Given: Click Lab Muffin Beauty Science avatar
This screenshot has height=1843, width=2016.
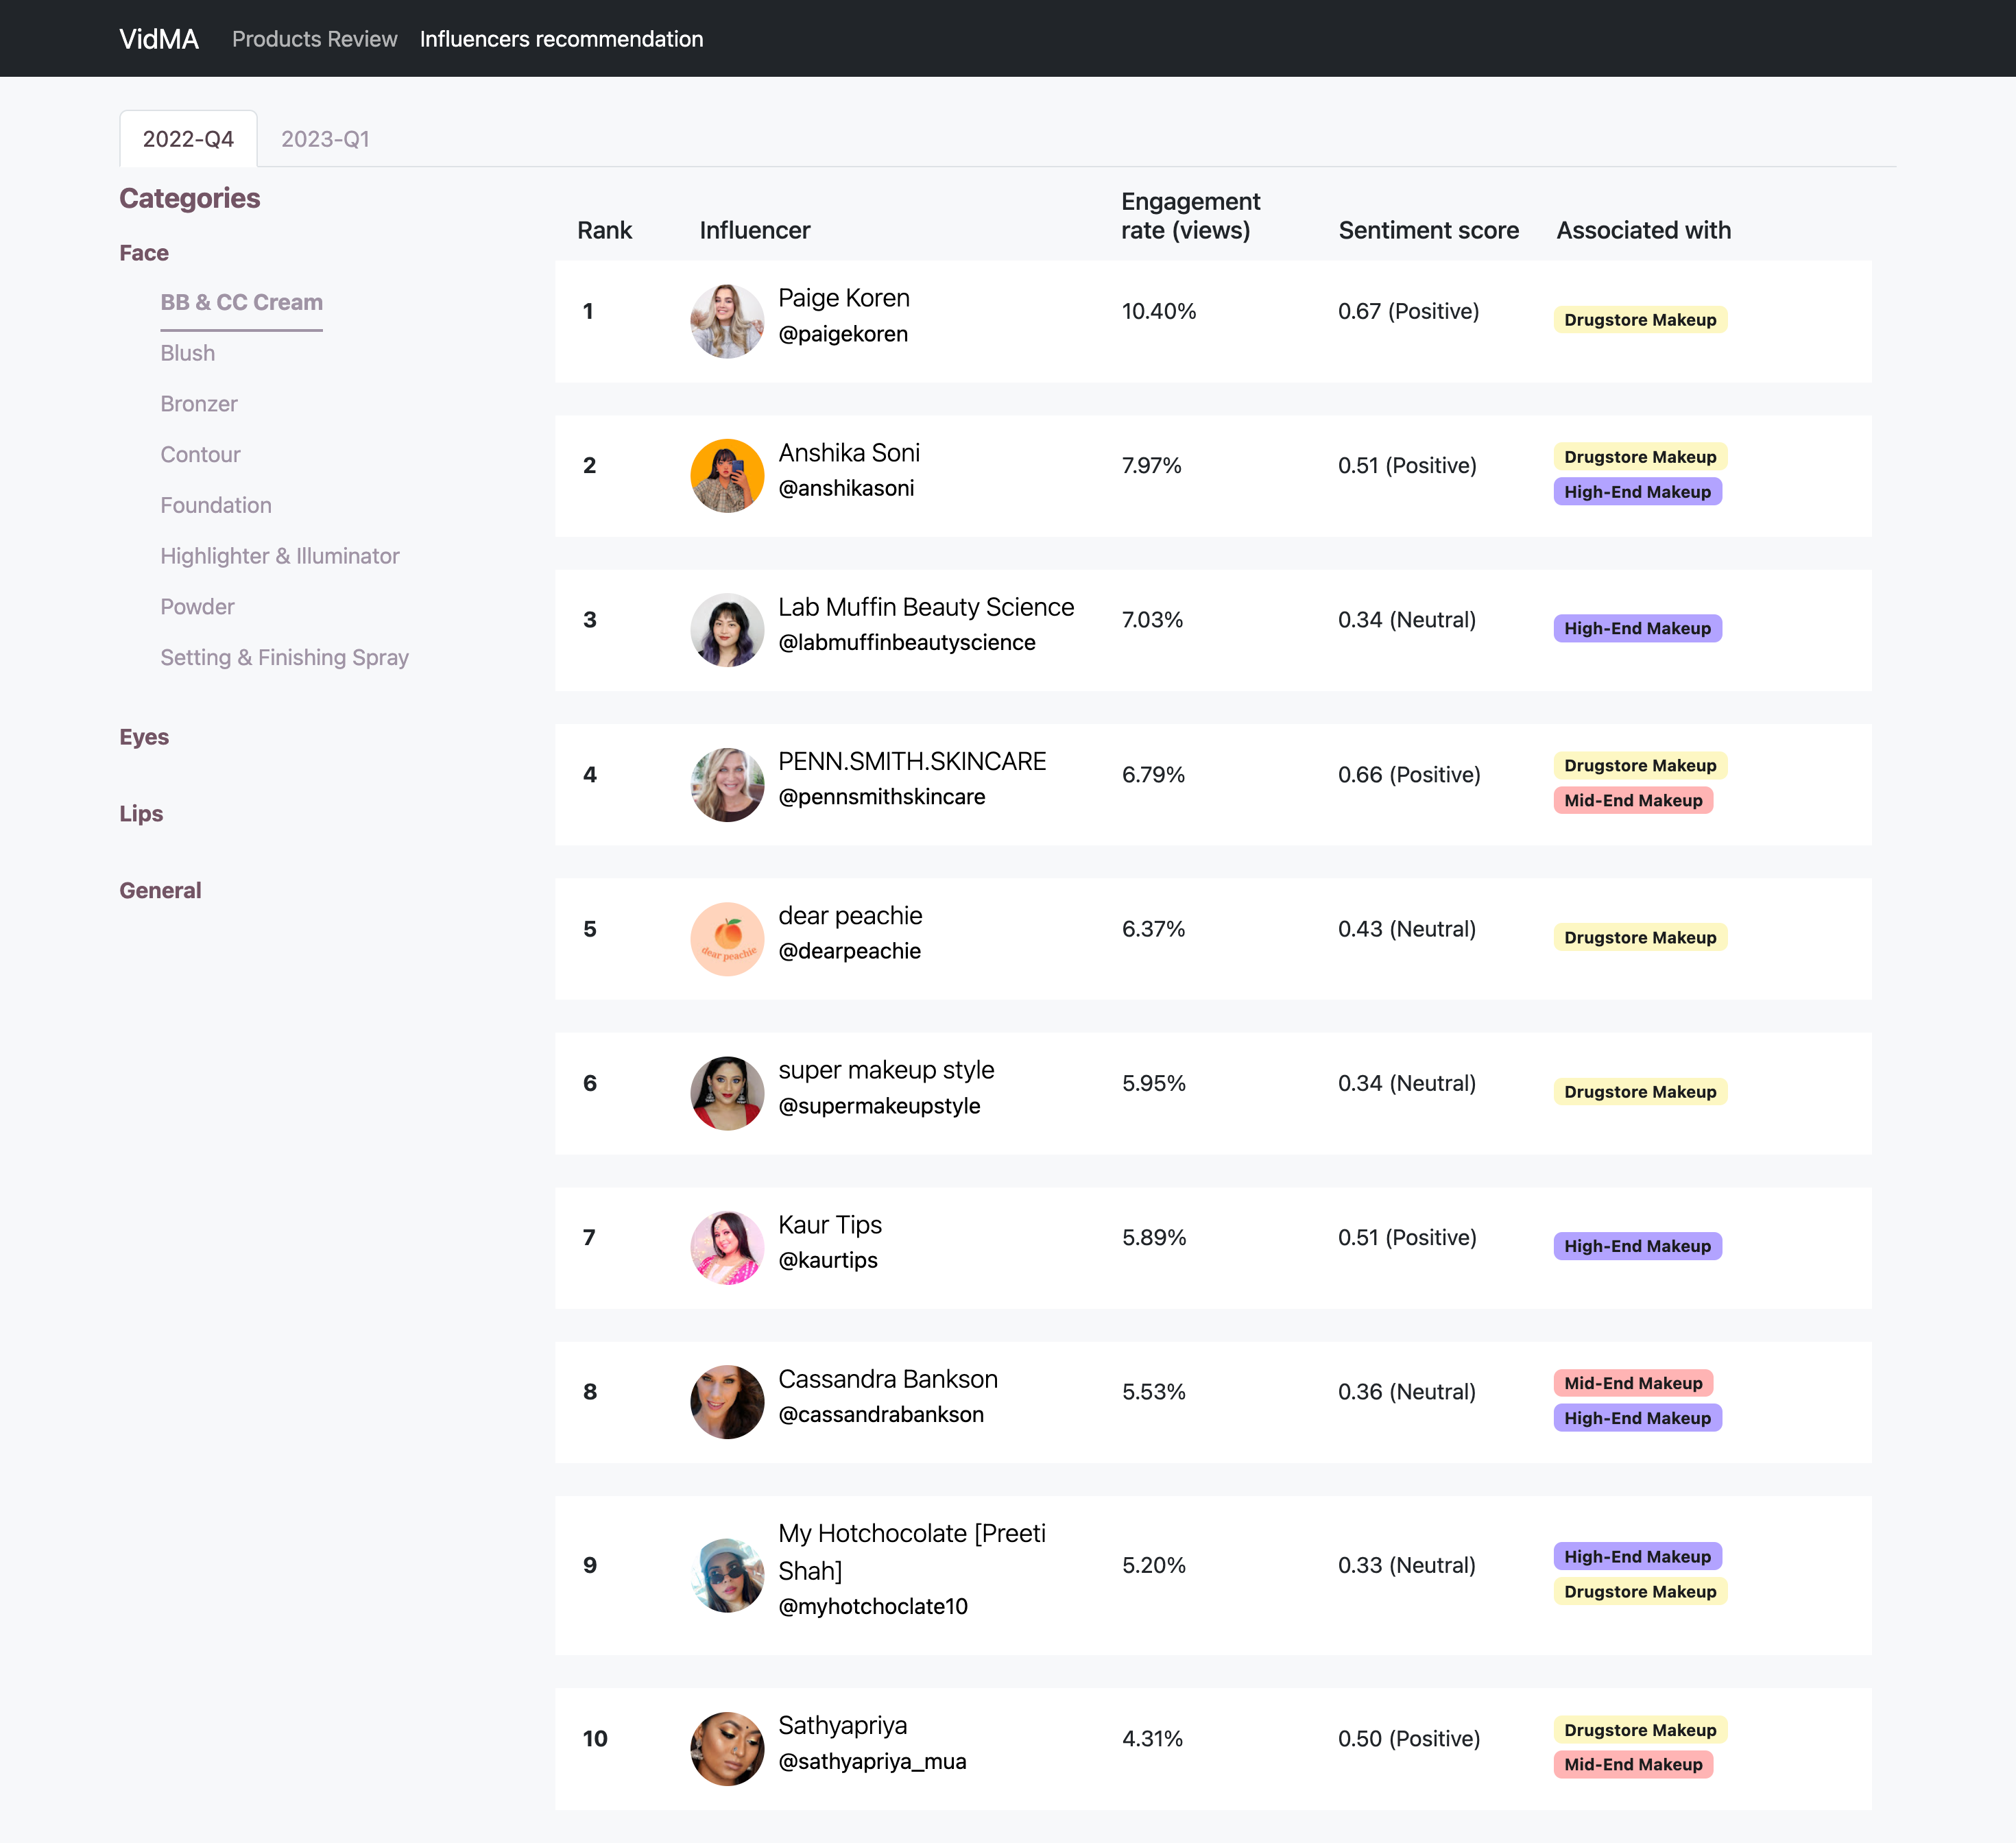Looking at the screenshot, I should pyautogui.click(x=727, y=630).
